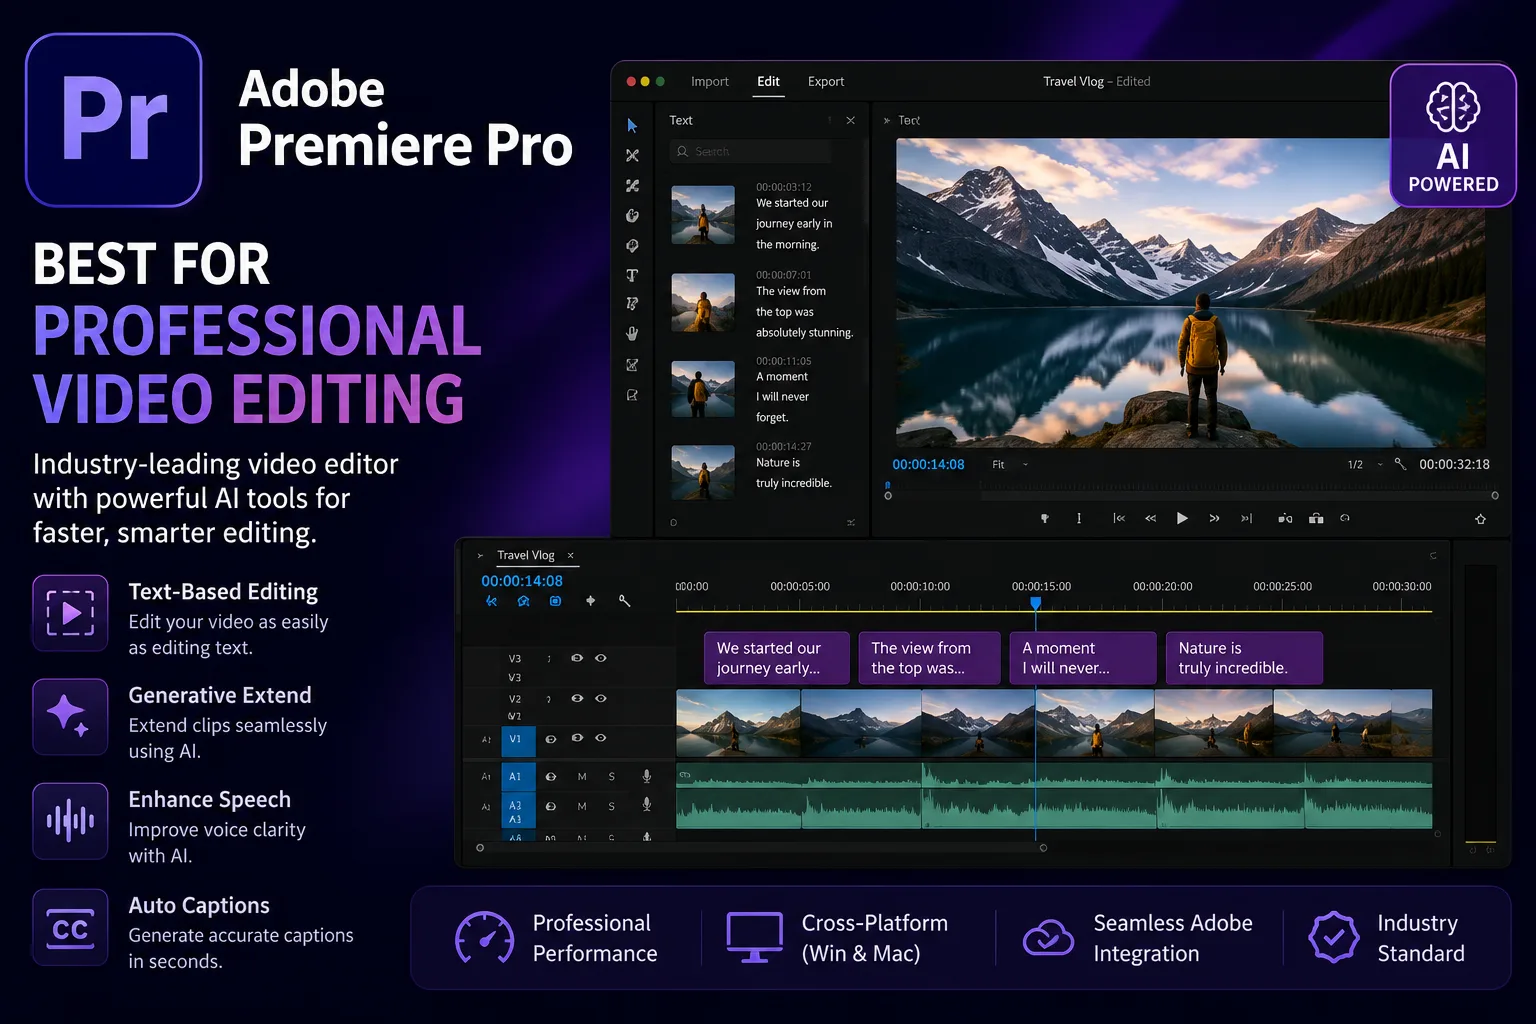The image size is (1536, 1024).
Task: Click the wrench icon in timeline toolbar
Action: coord(624,601)
